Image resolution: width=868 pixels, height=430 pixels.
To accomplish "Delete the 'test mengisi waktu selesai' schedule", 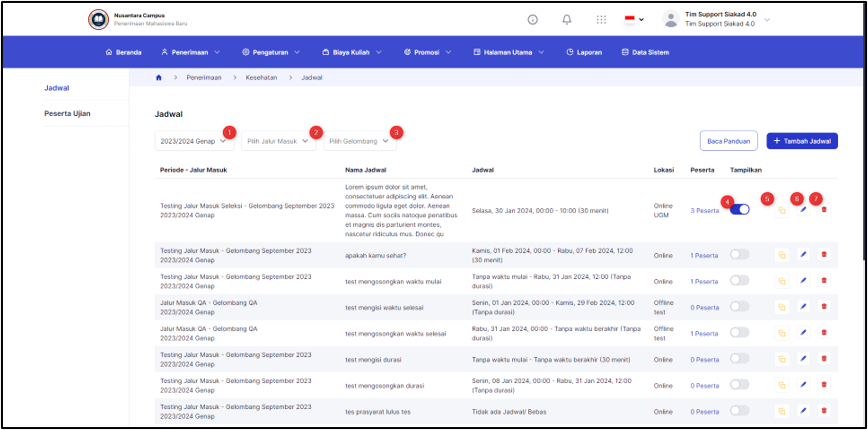I will click(x=824, y=307).
